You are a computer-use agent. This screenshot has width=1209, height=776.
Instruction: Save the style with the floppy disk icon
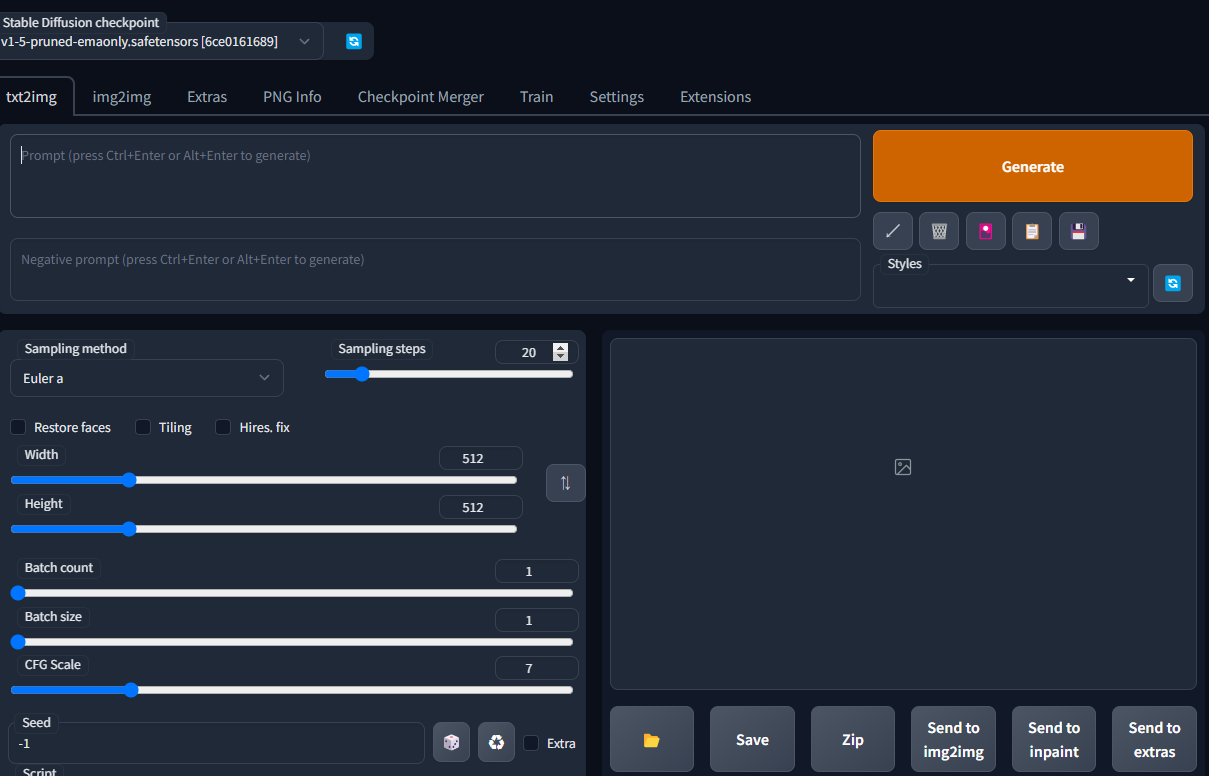pyautogui.click(x=1079, y=231)
